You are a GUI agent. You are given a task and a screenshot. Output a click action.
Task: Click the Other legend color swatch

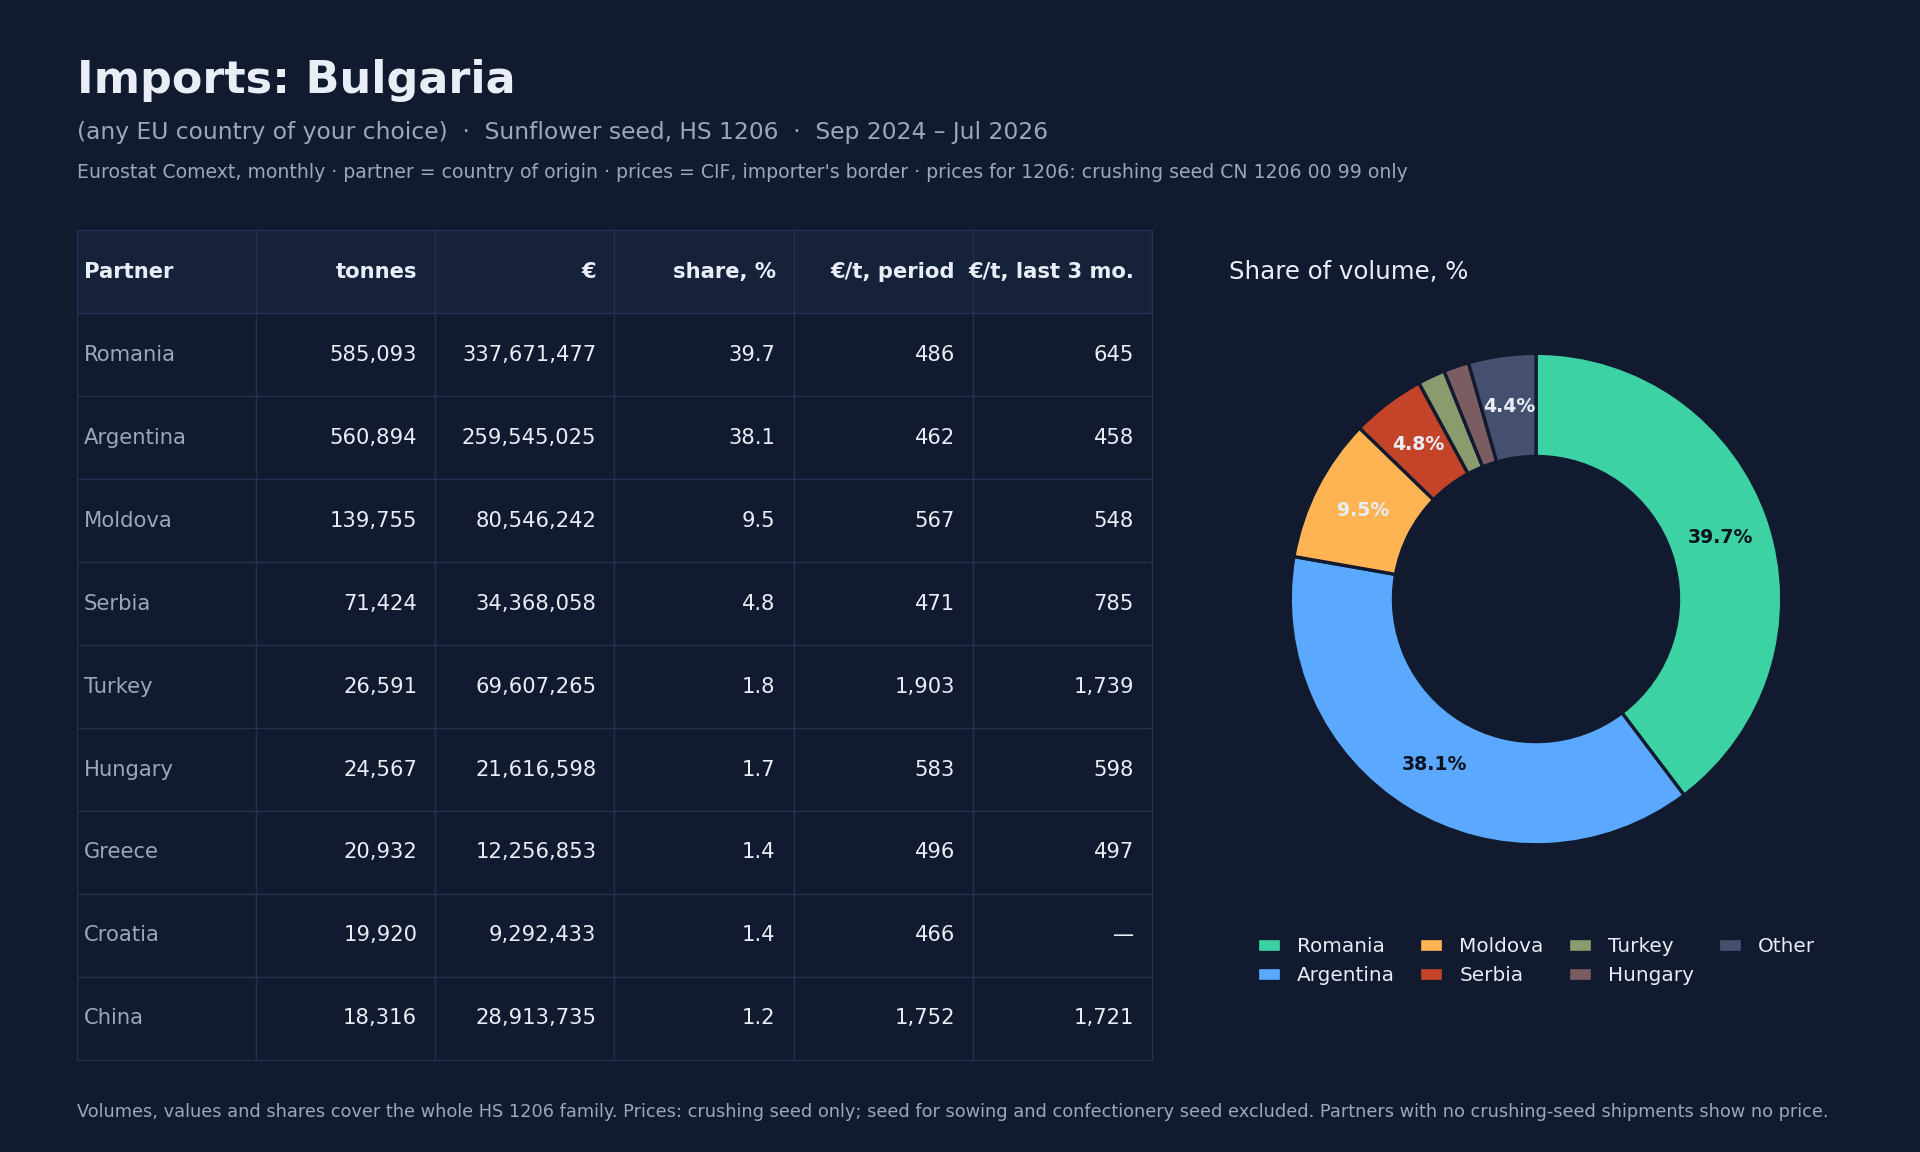[1730, 946]
